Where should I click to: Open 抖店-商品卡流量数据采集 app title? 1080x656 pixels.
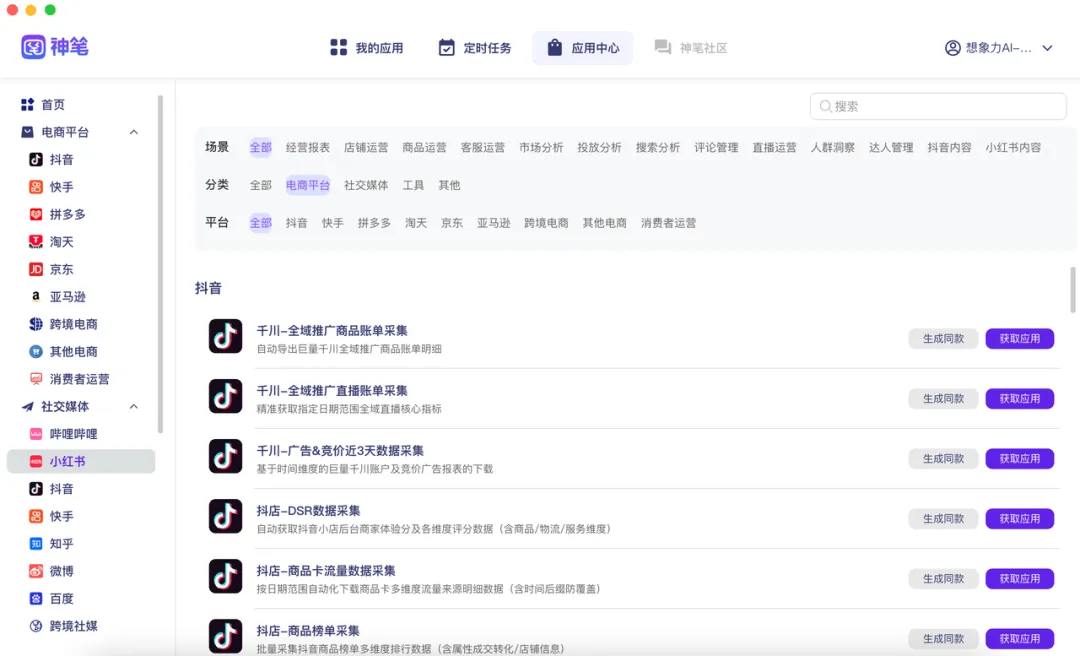[x=326, y=571]
